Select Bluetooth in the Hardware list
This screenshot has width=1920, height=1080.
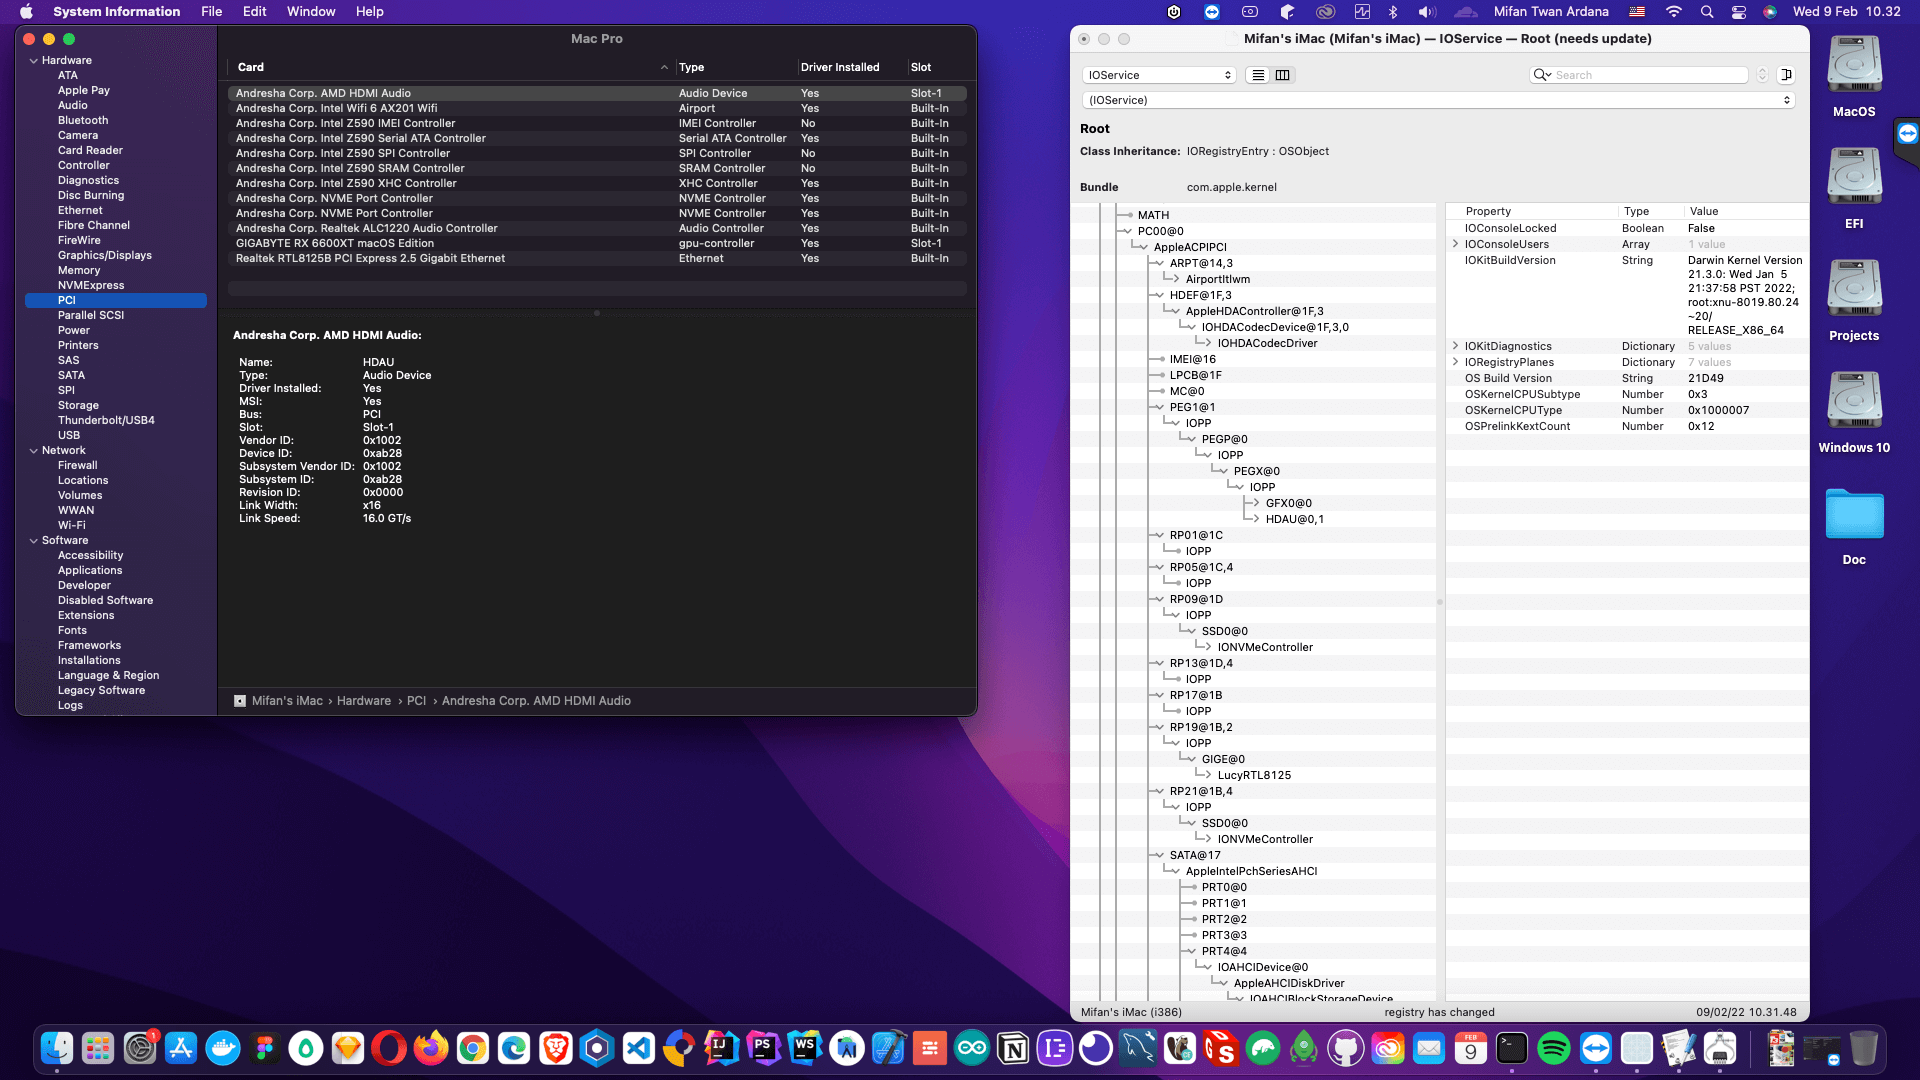[83, 121]
